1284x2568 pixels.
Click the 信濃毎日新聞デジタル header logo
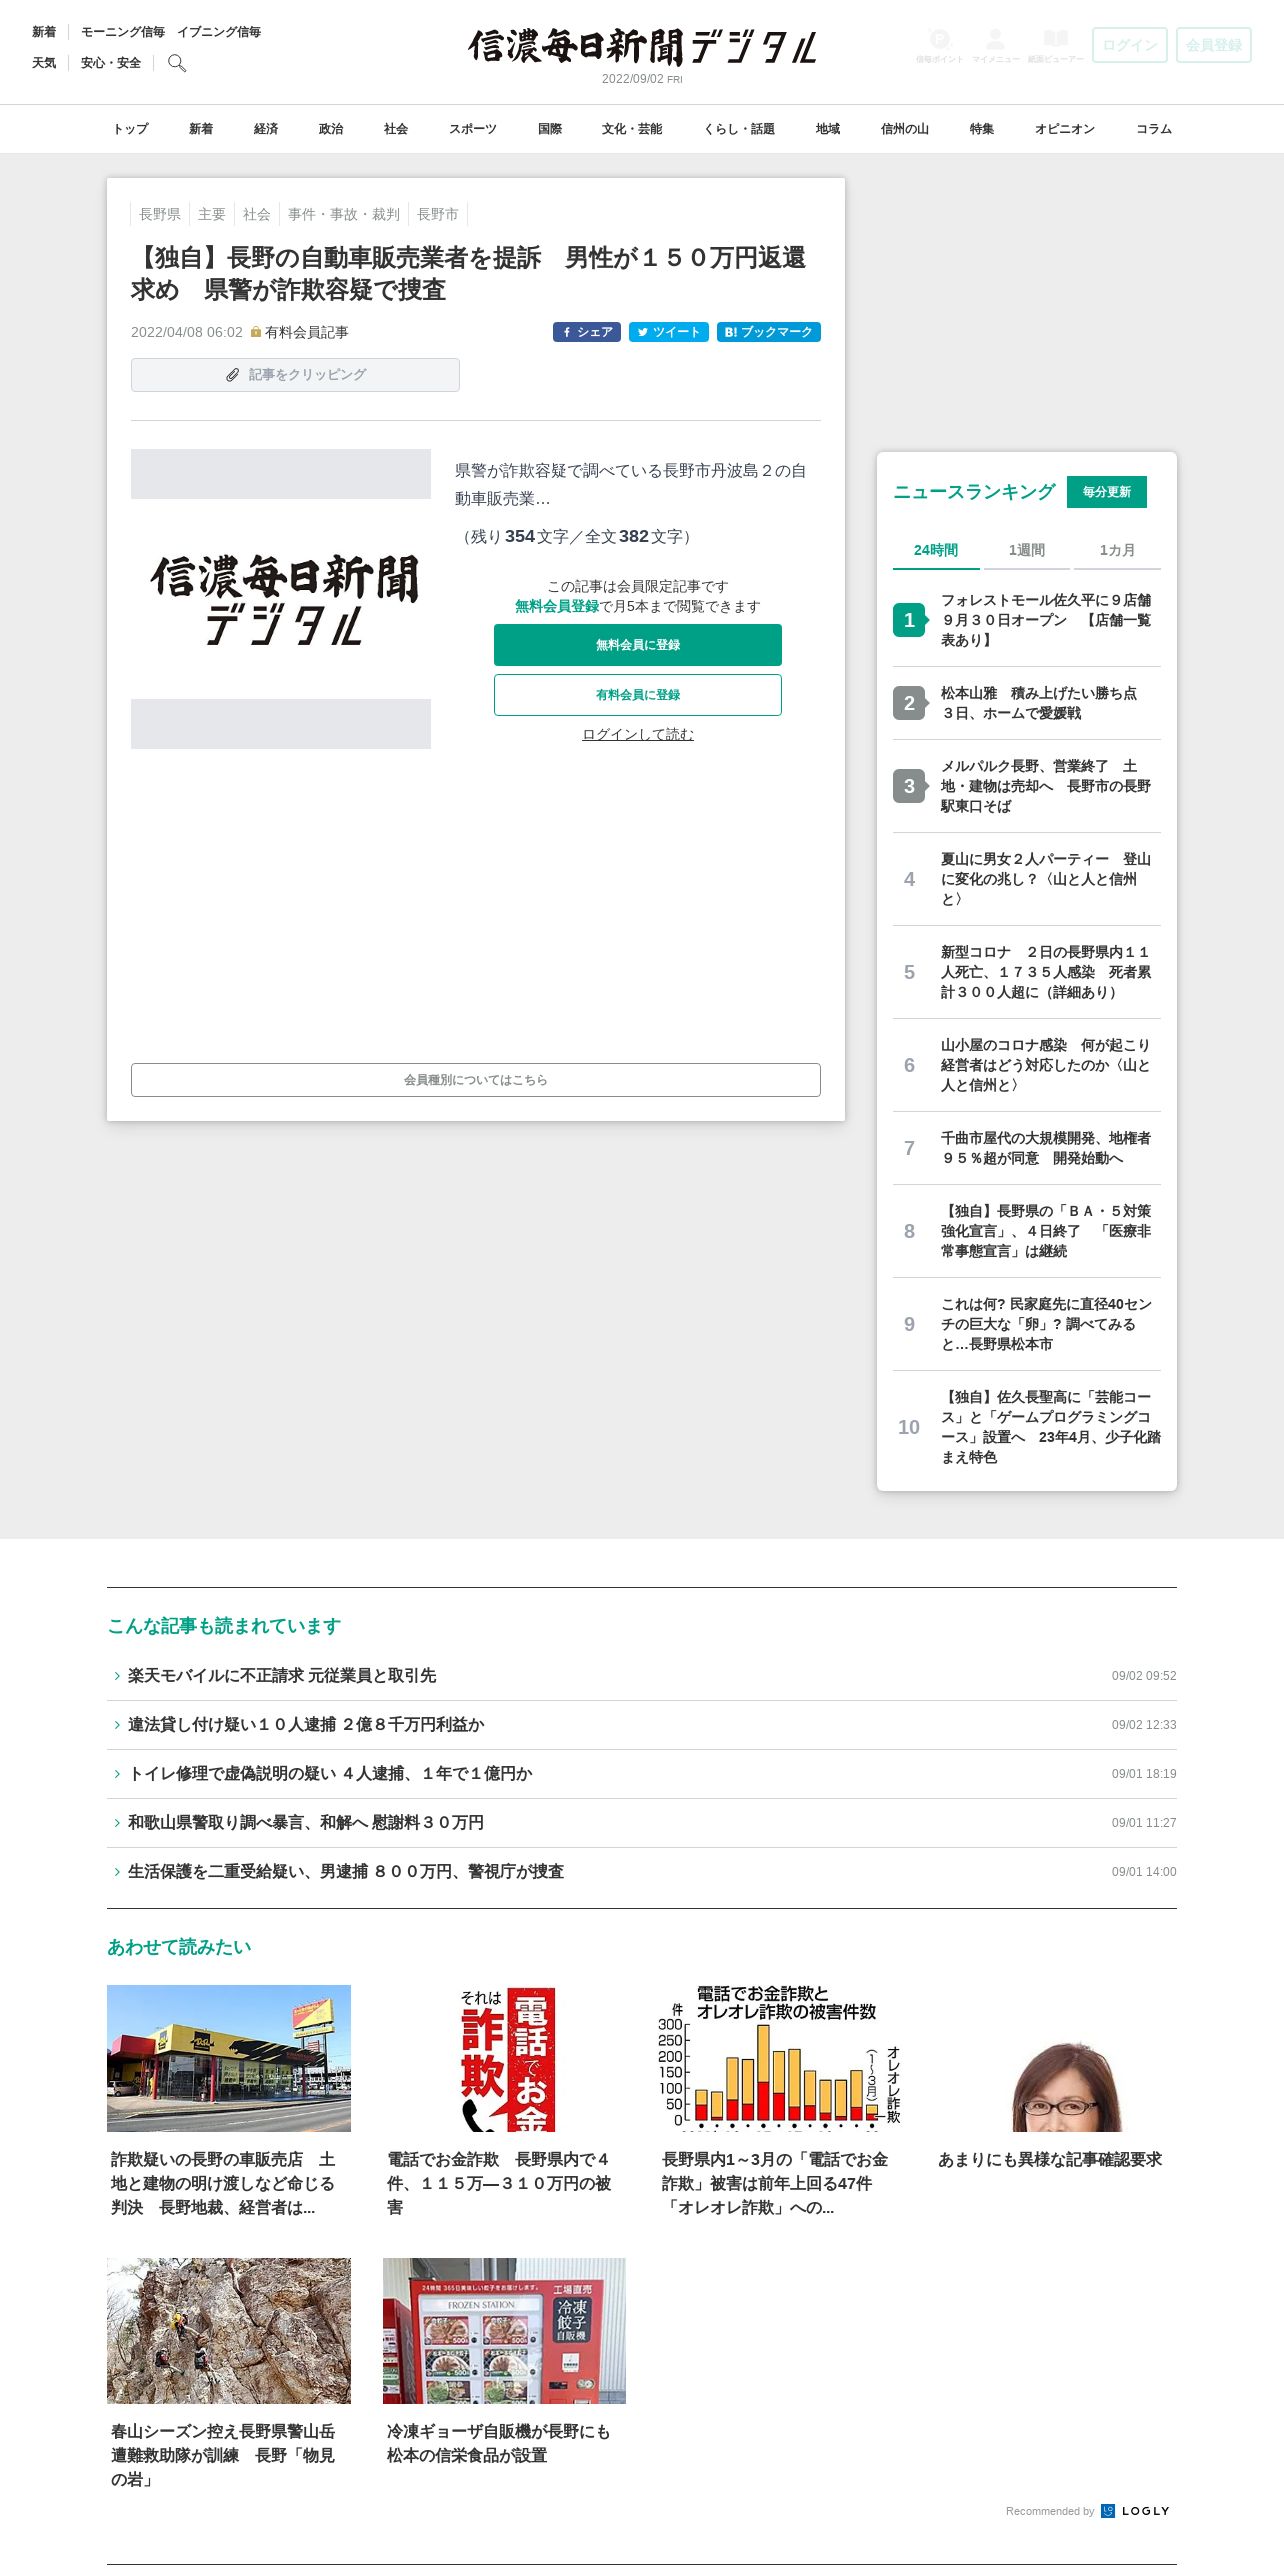642,47
